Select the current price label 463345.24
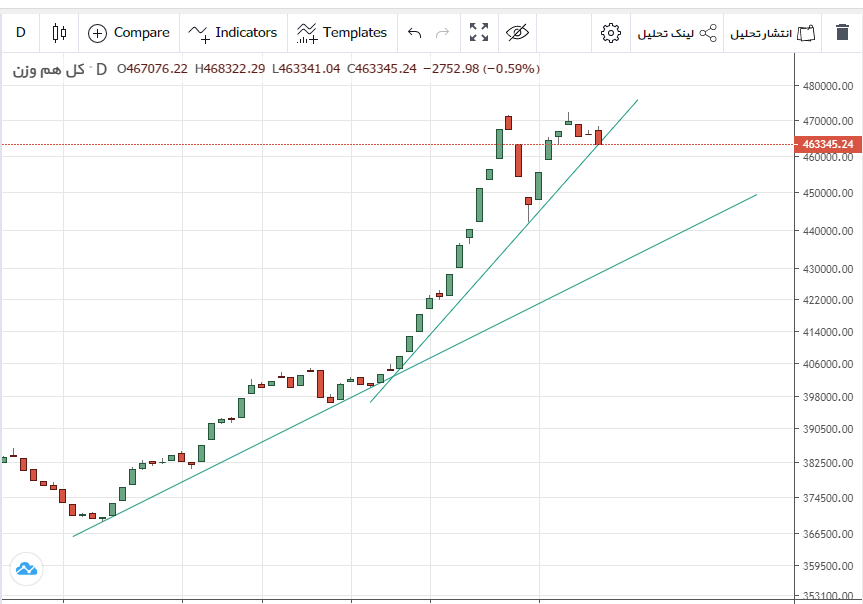863x604 pixels. [828, 144]
